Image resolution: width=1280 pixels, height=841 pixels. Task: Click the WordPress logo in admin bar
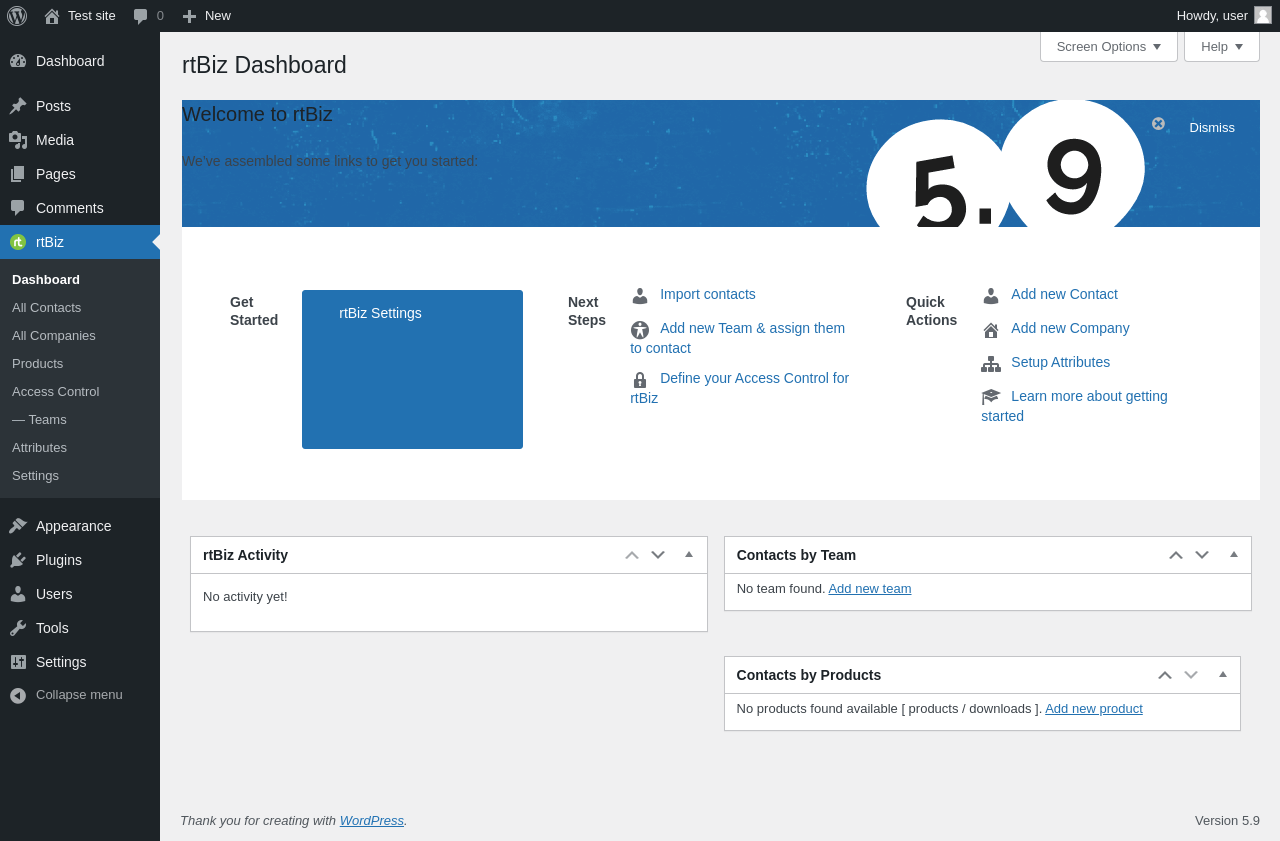coord(17,16)
